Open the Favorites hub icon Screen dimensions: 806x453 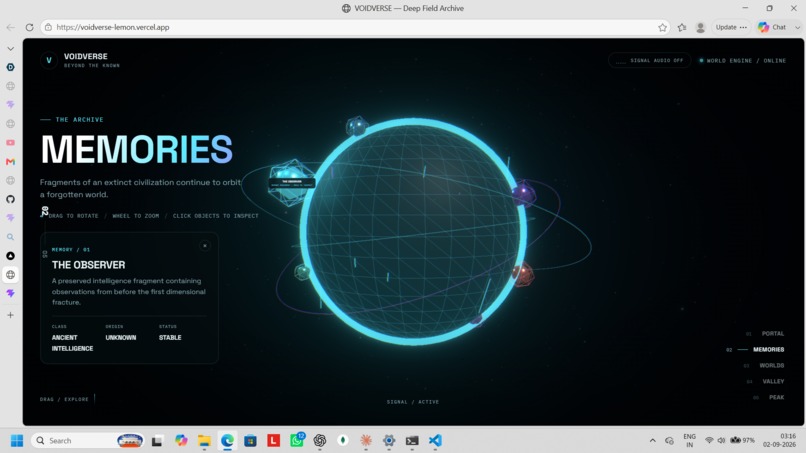pyautogui.click(x=682, y=27)
